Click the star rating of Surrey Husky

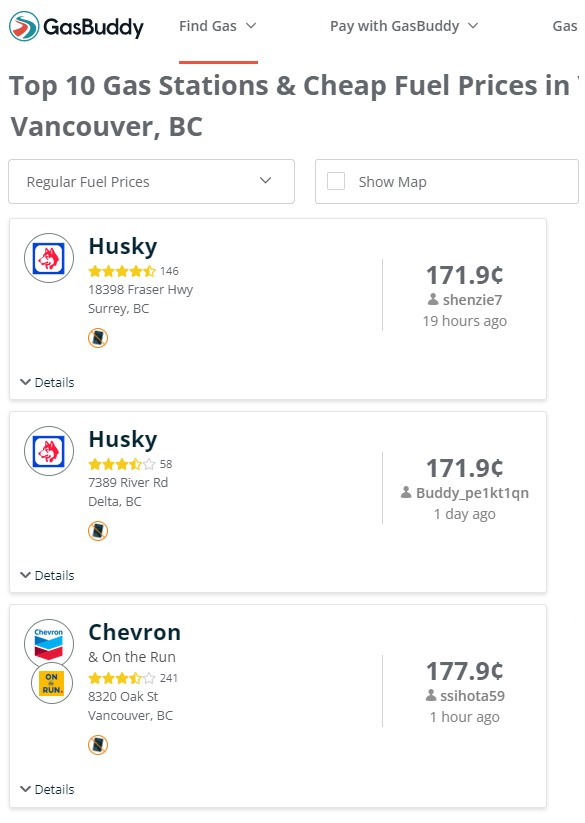pos(122,271)
